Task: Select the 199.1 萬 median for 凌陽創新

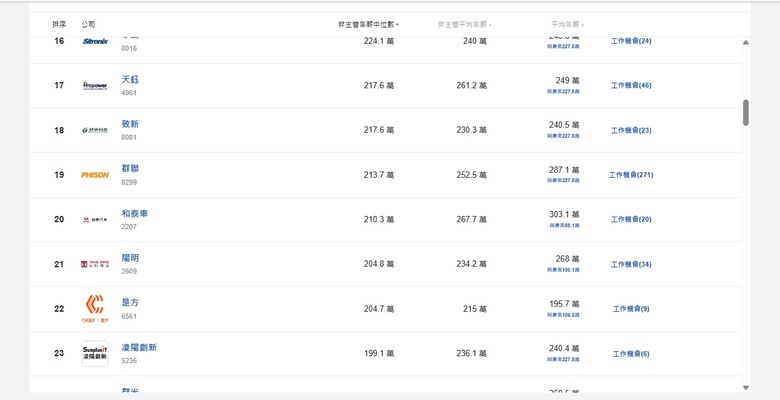Action: [x=379, y=353]
